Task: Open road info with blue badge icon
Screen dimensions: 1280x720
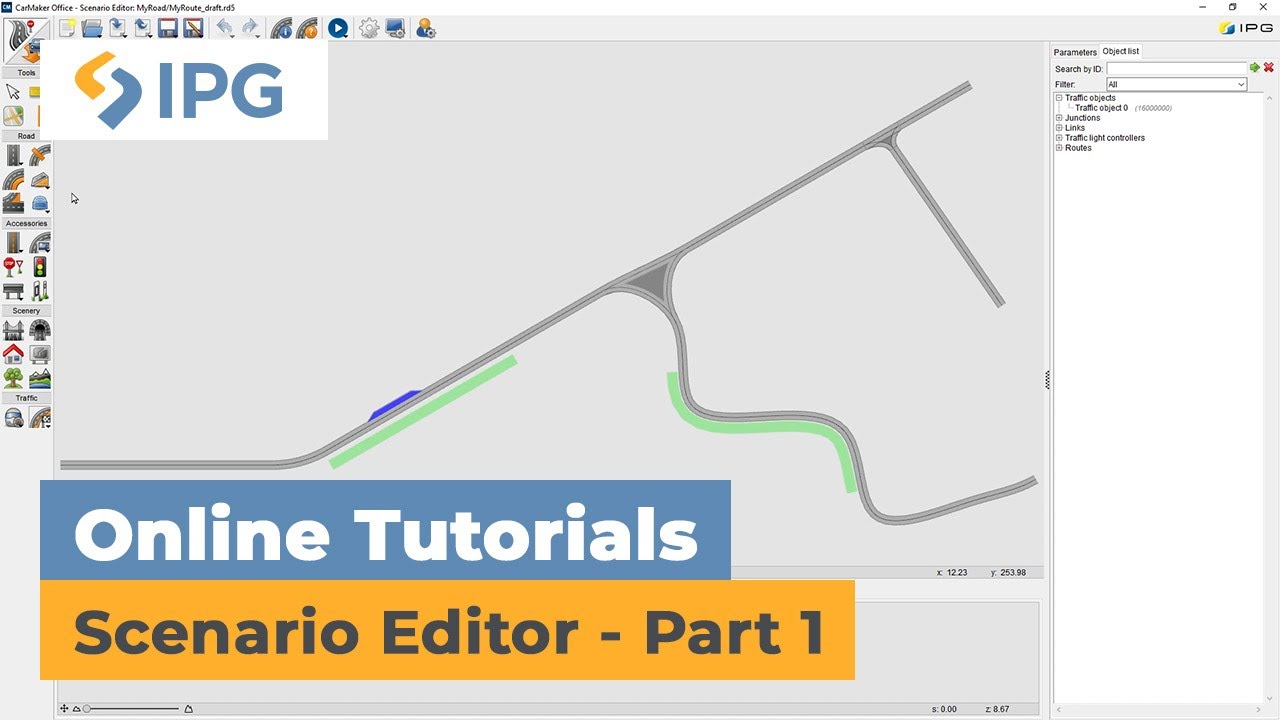Action: point(282,28)
